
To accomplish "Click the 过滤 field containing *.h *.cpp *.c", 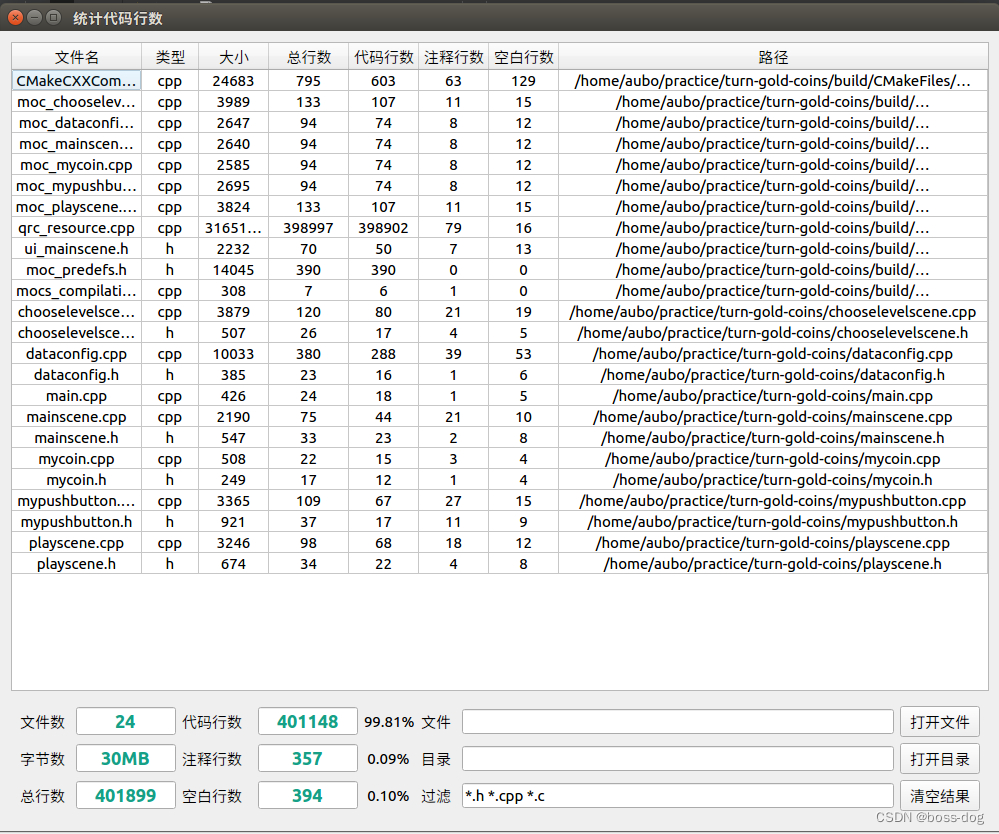I will [677, 796].
